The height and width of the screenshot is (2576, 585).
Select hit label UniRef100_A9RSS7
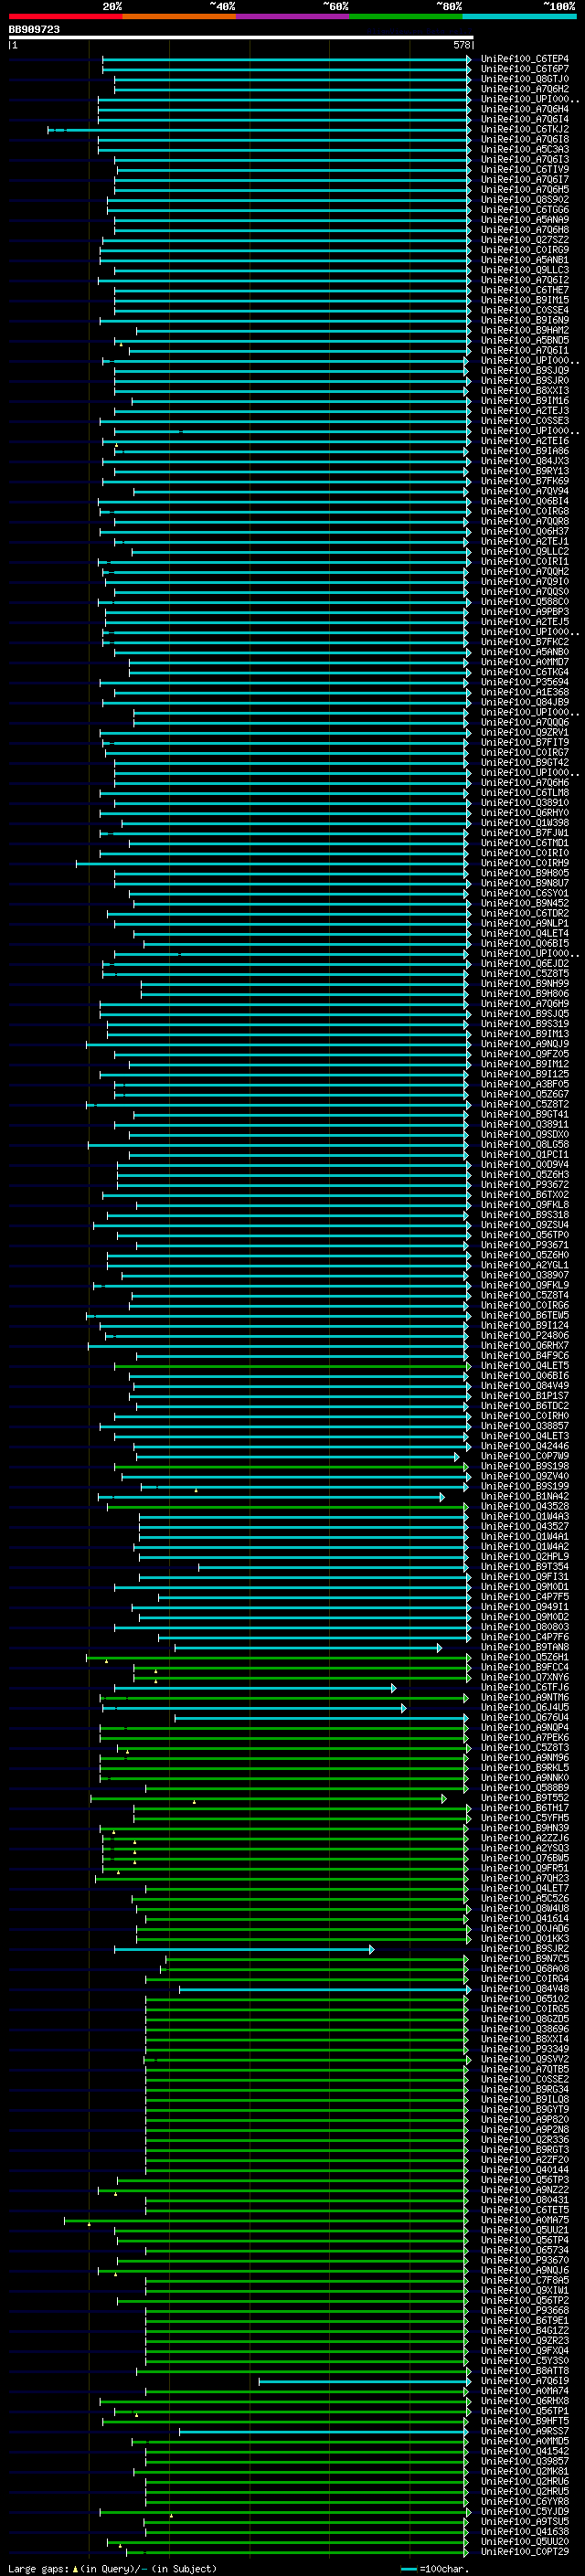[x=525, y=2431]
